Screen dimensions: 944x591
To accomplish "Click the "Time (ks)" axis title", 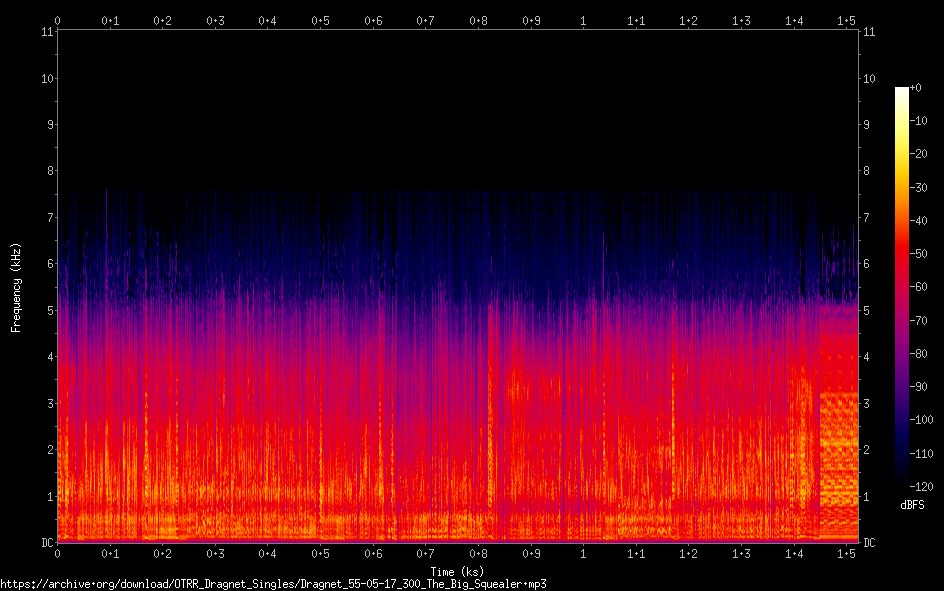I will point(458,571).
